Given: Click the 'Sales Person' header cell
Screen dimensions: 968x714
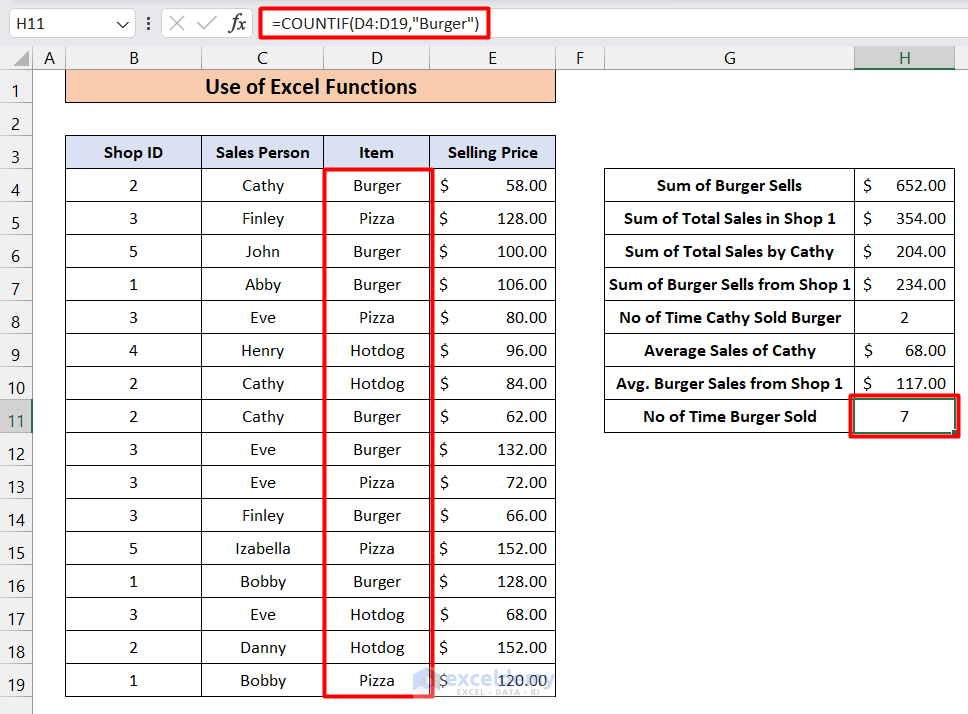Looking at the screenshot, I should pos(262,152).
